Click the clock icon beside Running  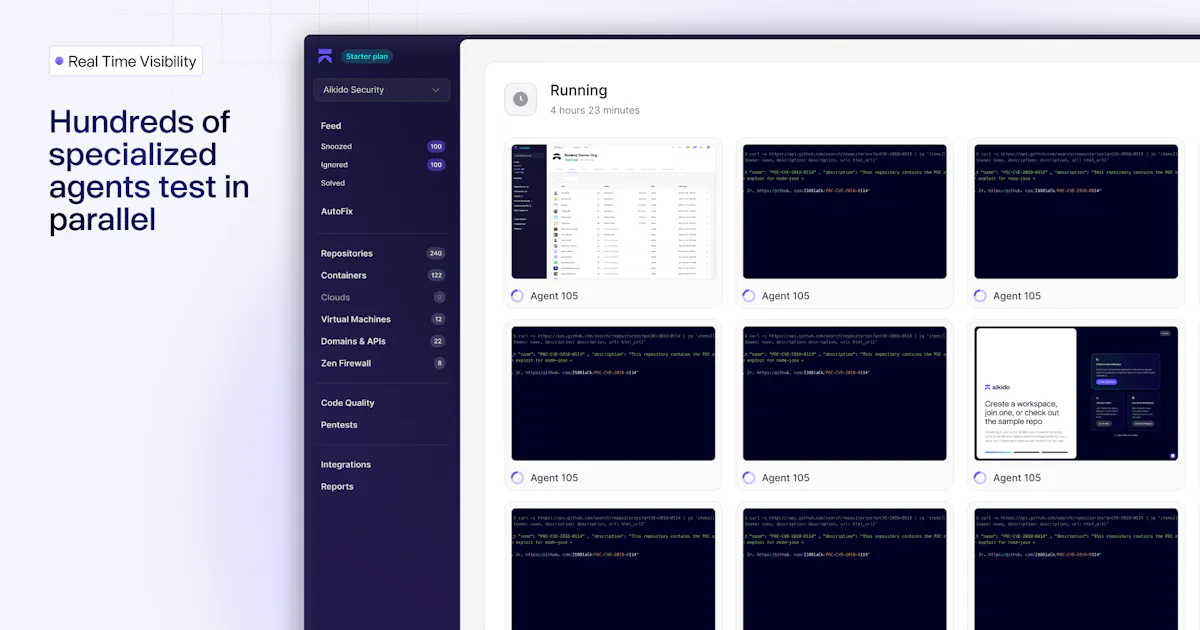pos(520,98)
